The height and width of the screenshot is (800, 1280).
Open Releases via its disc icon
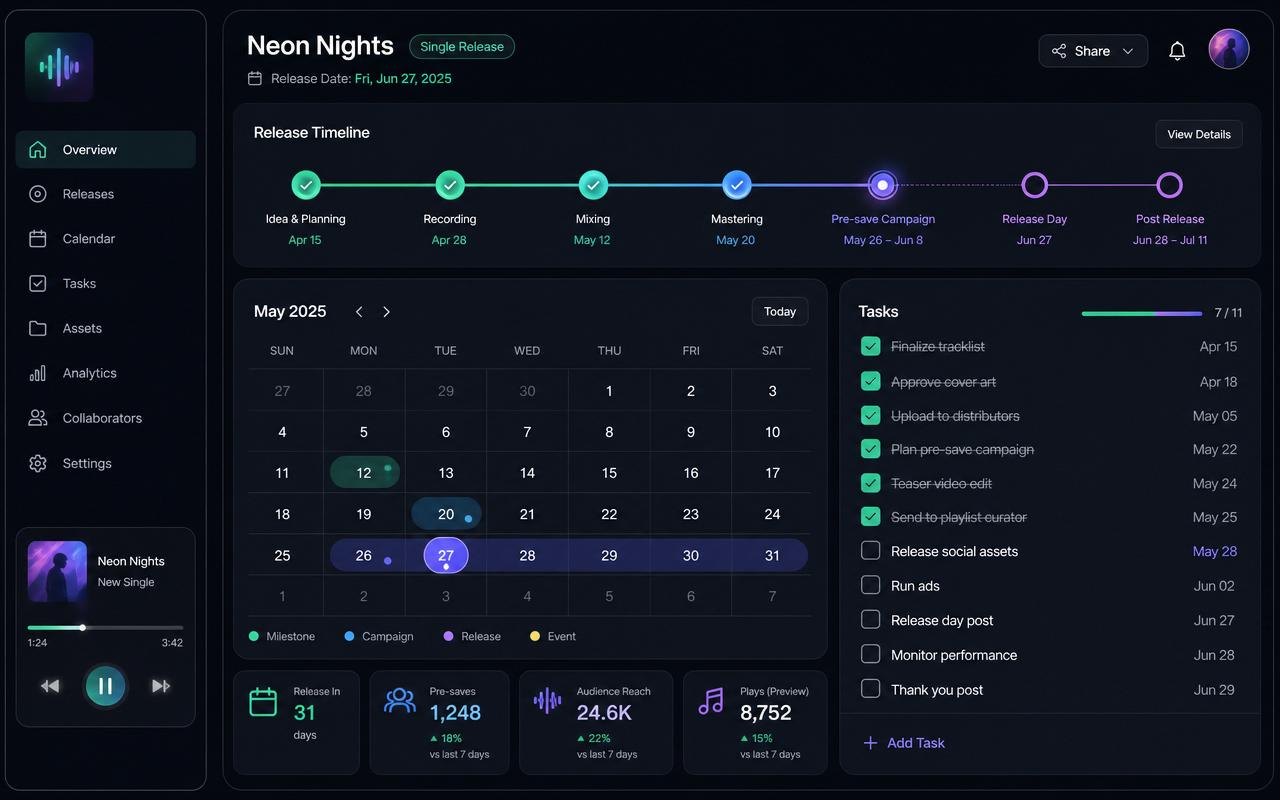point(38,194)
